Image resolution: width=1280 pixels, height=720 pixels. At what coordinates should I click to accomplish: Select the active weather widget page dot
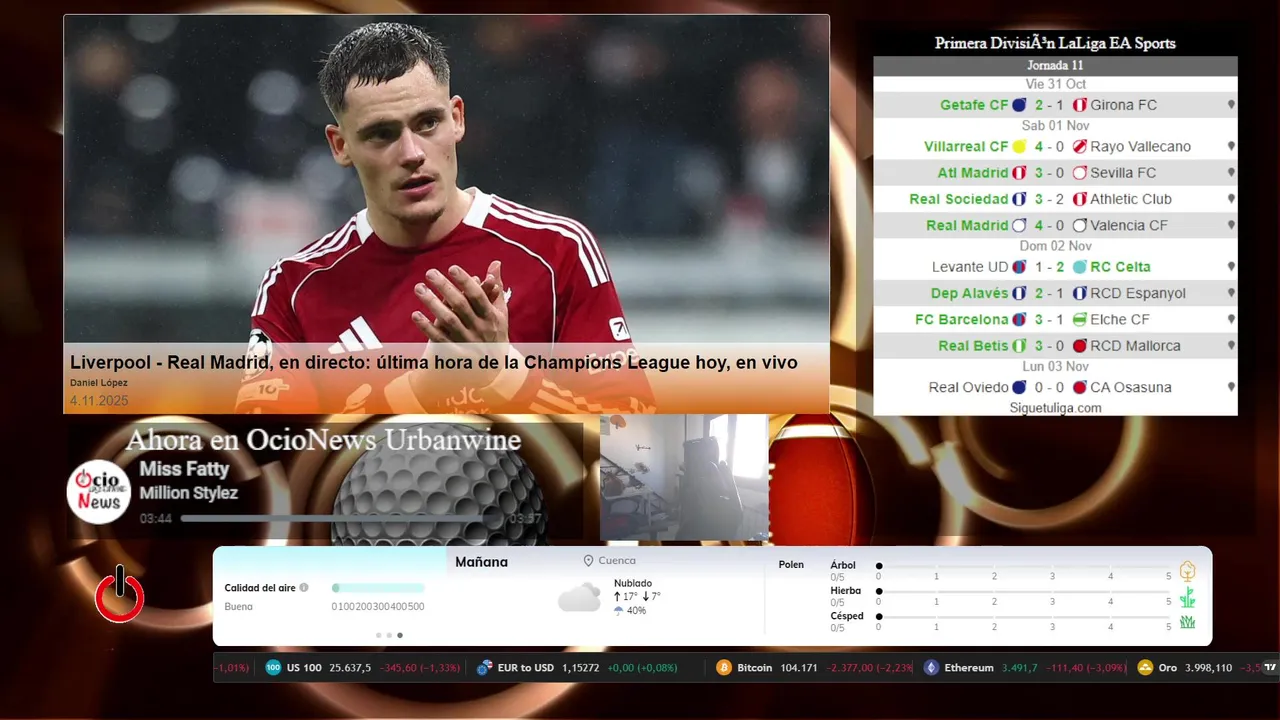[400, 635]
